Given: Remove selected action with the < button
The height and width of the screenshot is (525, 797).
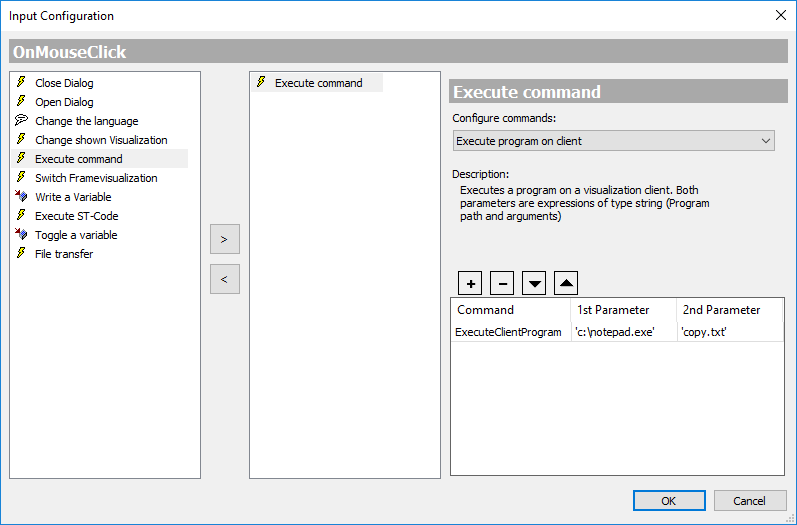Looking at the screenshot, I should [225, 279].
